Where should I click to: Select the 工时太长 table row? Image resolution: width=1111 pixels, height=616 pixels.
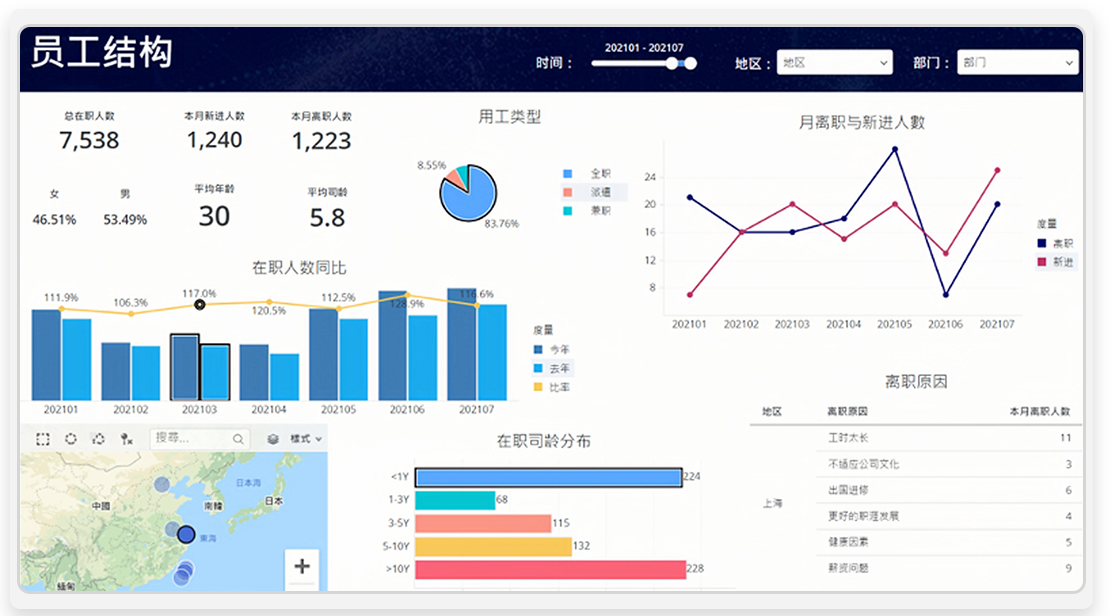(x=949, y=438)
